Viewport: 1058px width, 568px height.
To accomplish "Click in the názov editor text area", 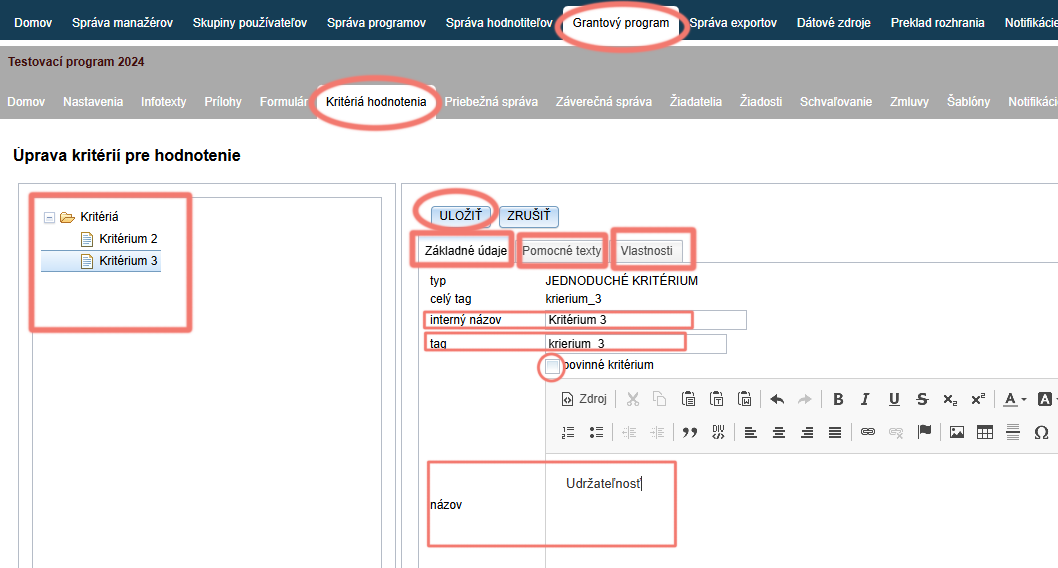I will (802, 513).
